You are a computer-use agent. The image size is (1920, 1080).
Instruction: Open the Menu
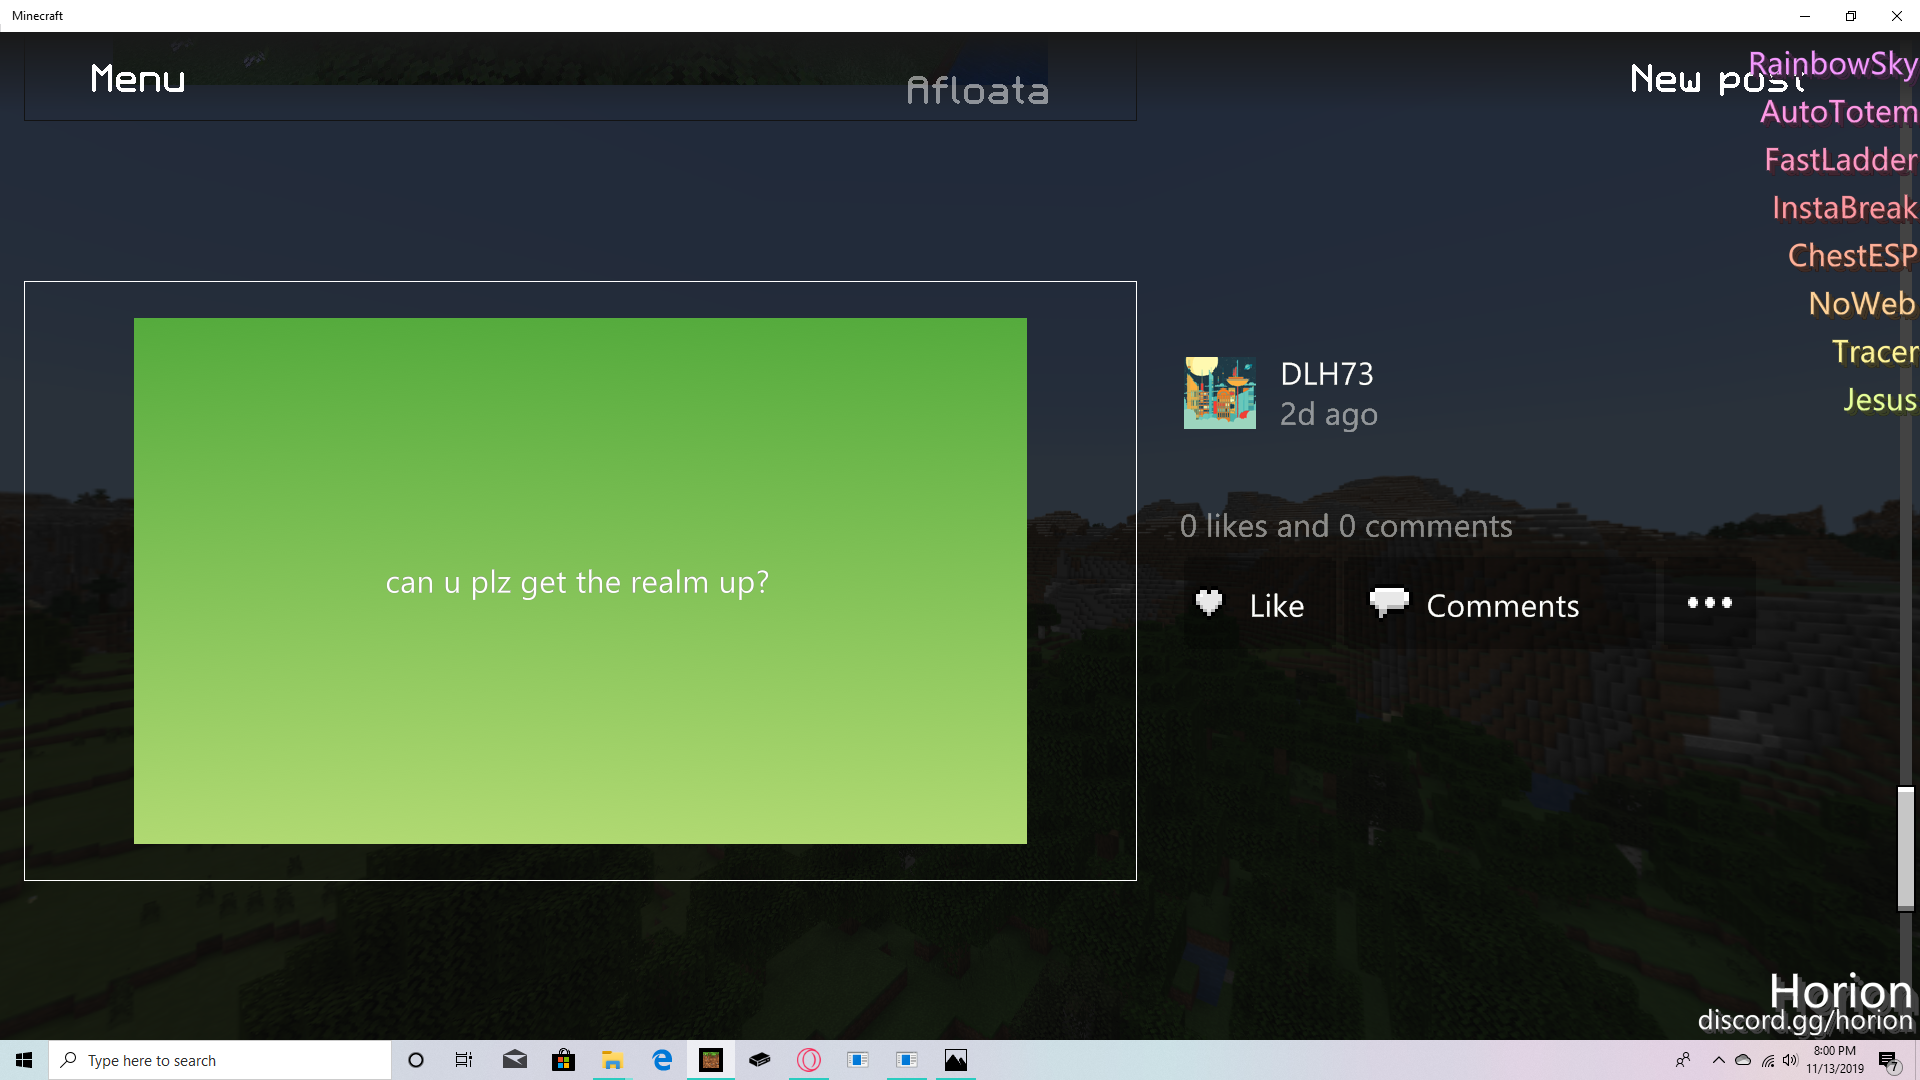[138, 79]
